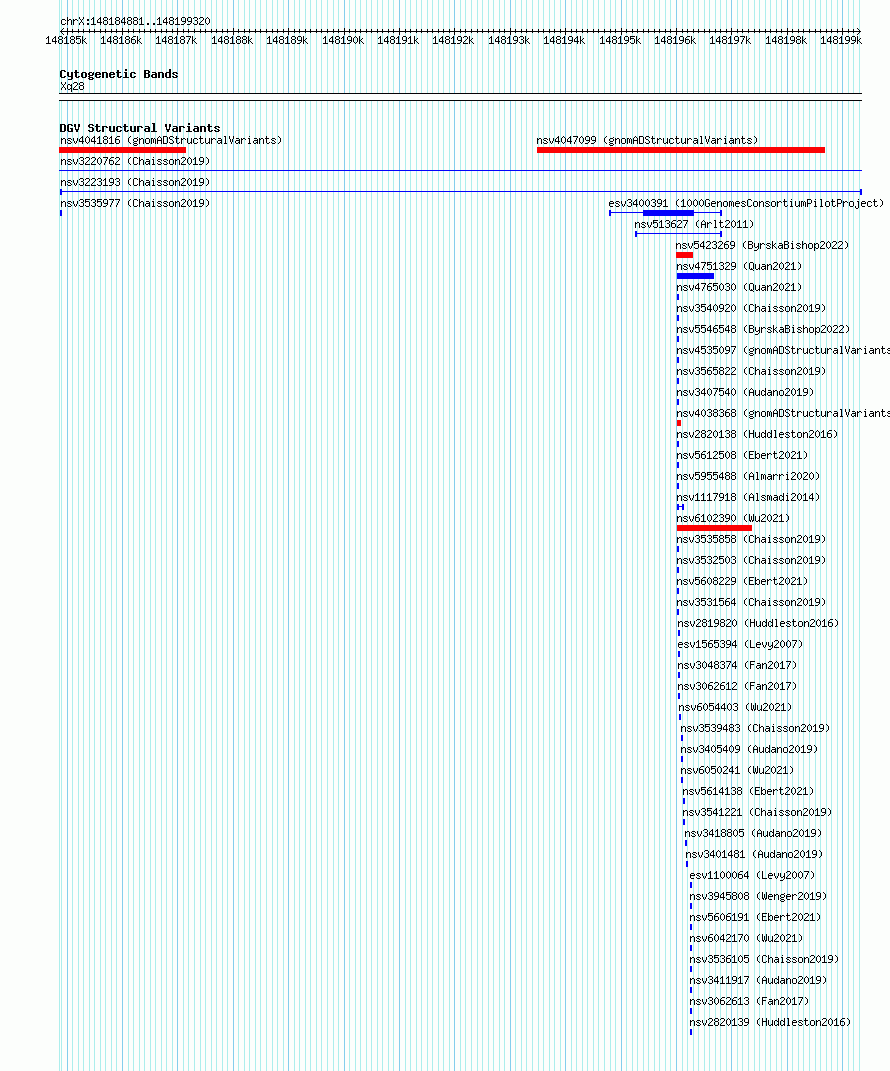Open nsv5423269 (ByrskaBishop2022) variant
890x1071 pixels.
[x=762, y=245]
